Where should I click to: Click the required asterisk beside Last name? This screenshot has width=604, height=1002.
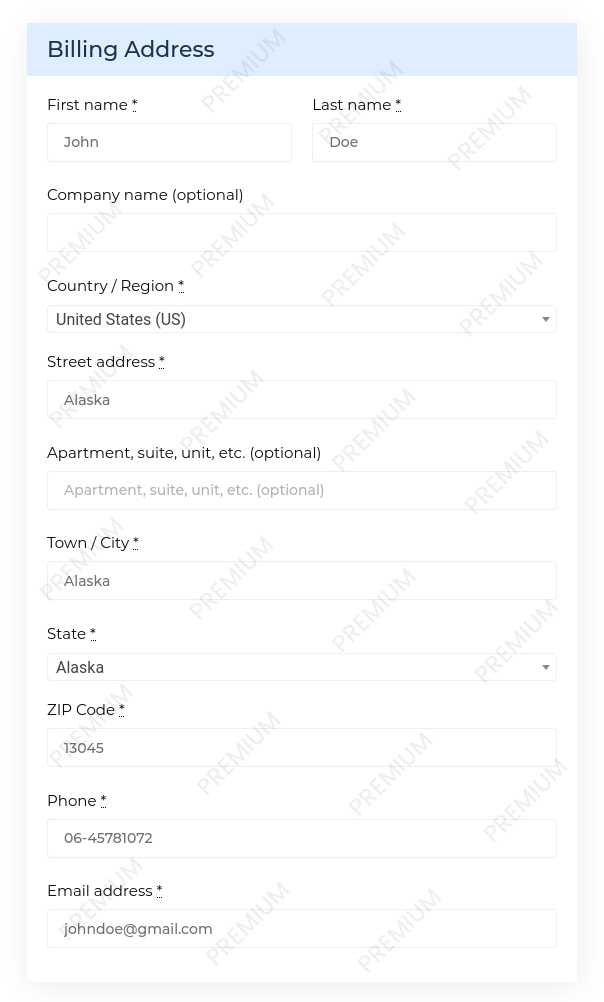[398, 104]
